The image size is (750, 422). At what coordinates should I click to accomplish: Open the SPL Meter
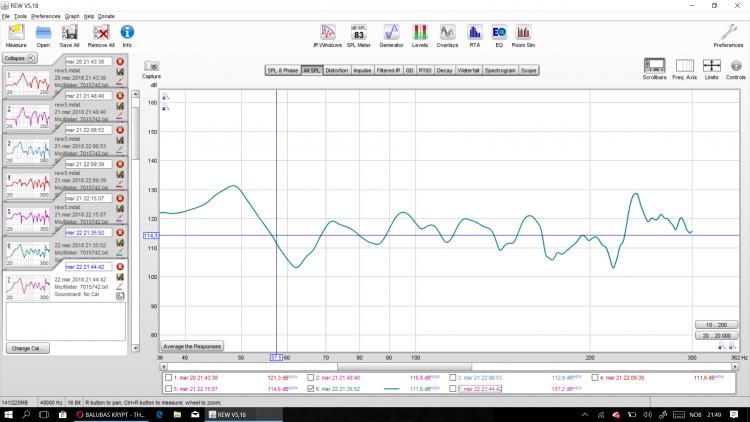[x=358, y=36]
